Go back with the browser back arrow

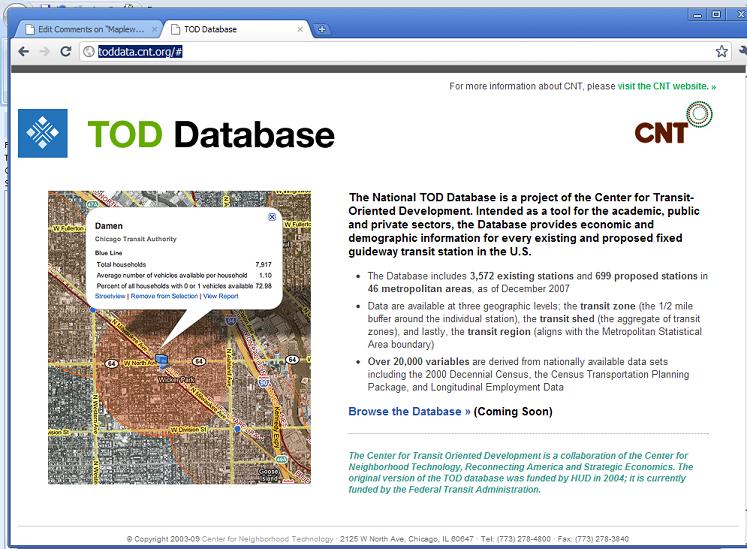(x=23, y=51)
